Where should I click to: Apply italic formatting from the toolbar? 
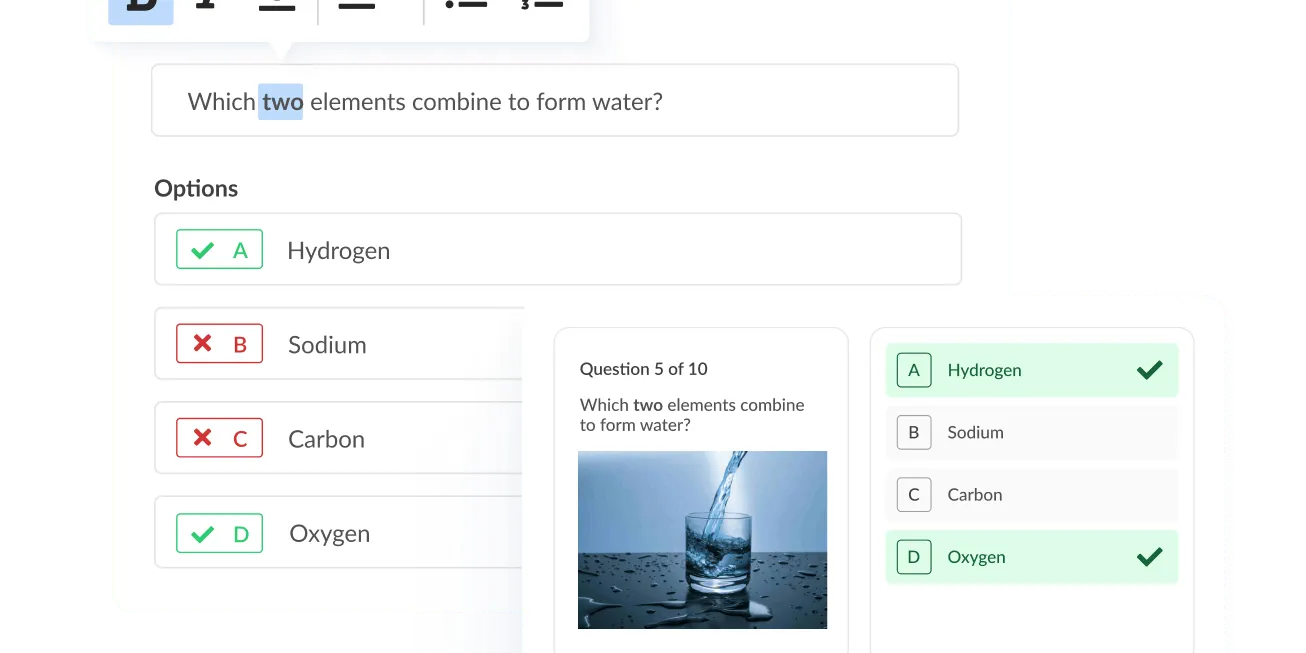coord(206,5)
